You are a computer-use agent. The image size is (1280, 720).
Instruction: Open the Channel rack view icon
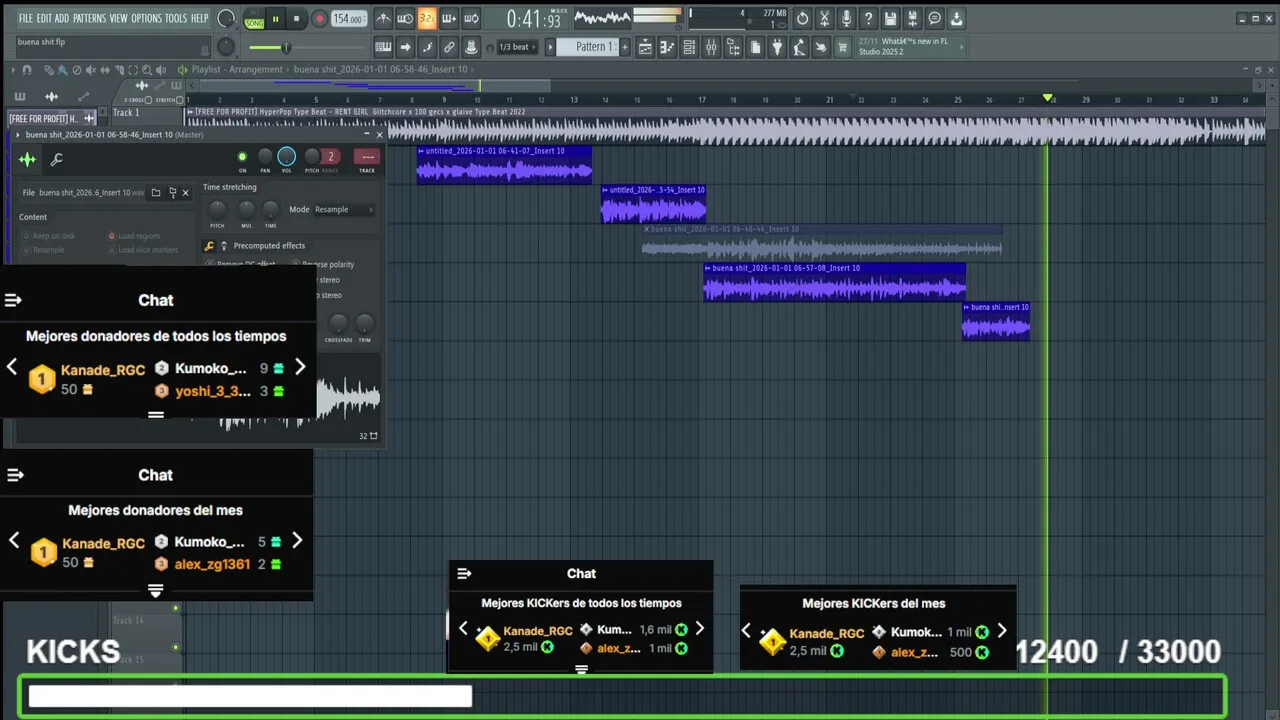pos(689,47)
